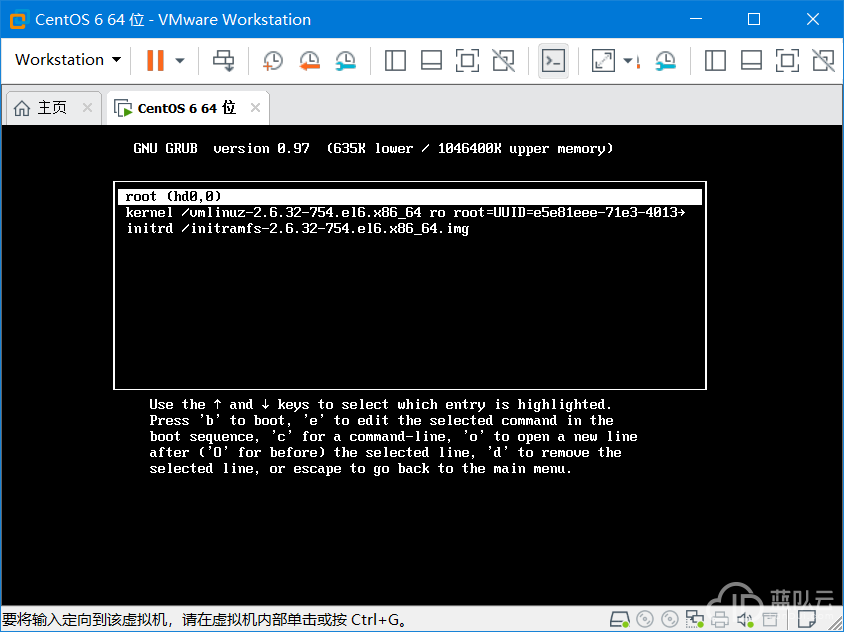The width and height of the screenshot is (844, 632).
Task: Close the CentOS 6 64 位 tab
Action: pos(256,108)
